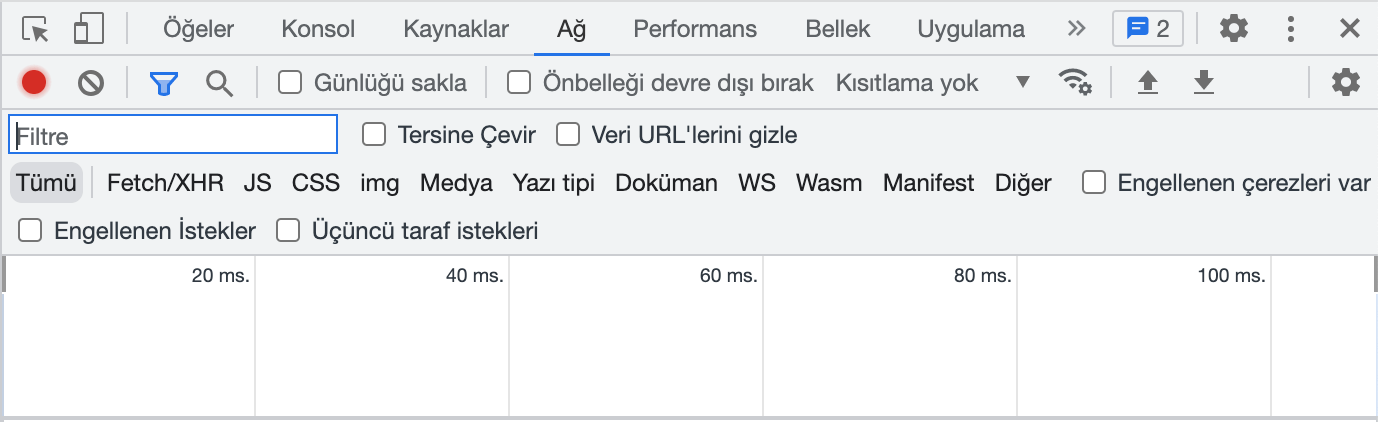1378x422 pixels.
Task: Open search with the magnifier icon
Action: point(219,82)
